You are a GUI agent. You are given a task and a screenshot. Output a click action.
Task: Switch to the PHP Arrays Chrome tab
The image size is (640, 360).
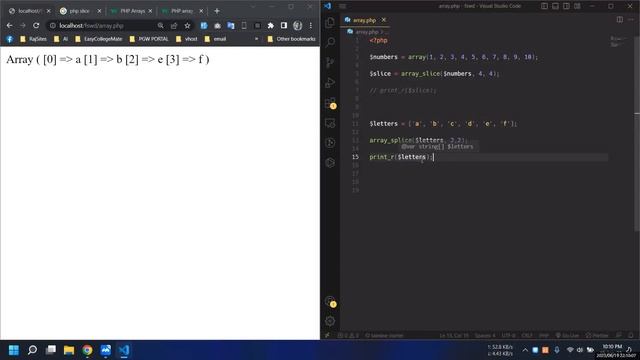click(x=131, y=11)
